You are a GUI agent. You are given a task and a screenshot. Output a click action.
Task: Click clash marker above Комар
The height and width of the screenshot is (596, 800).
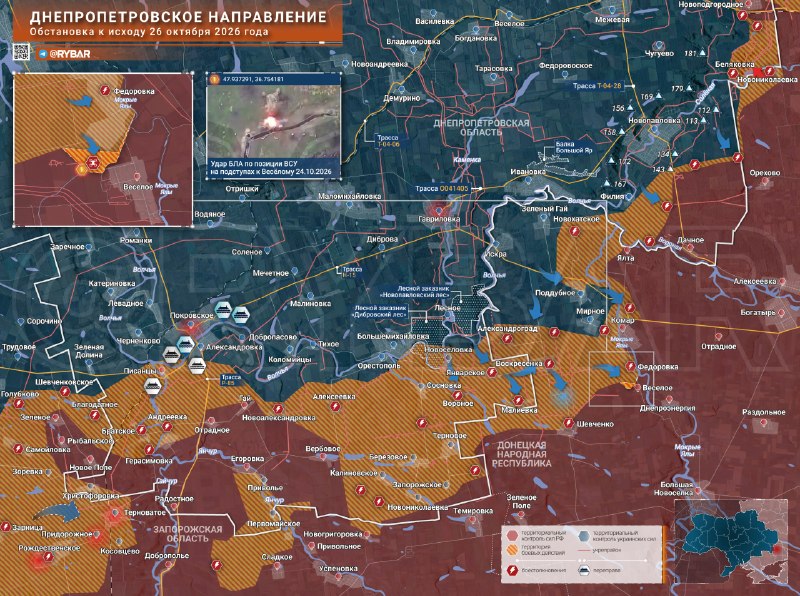[630, 308]
